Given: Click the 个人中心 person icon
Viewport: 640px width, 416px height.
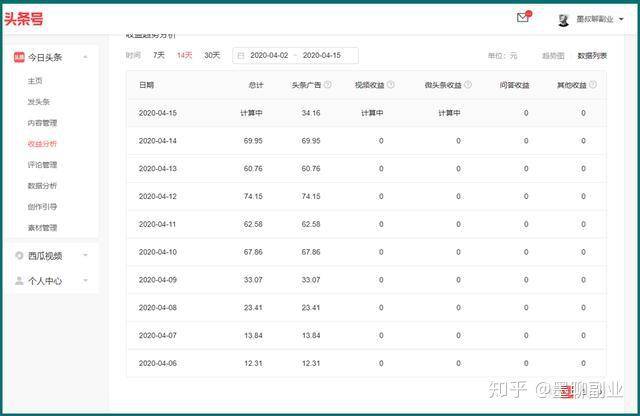Looking at the screenshot, I should click(x=19, y=280).
